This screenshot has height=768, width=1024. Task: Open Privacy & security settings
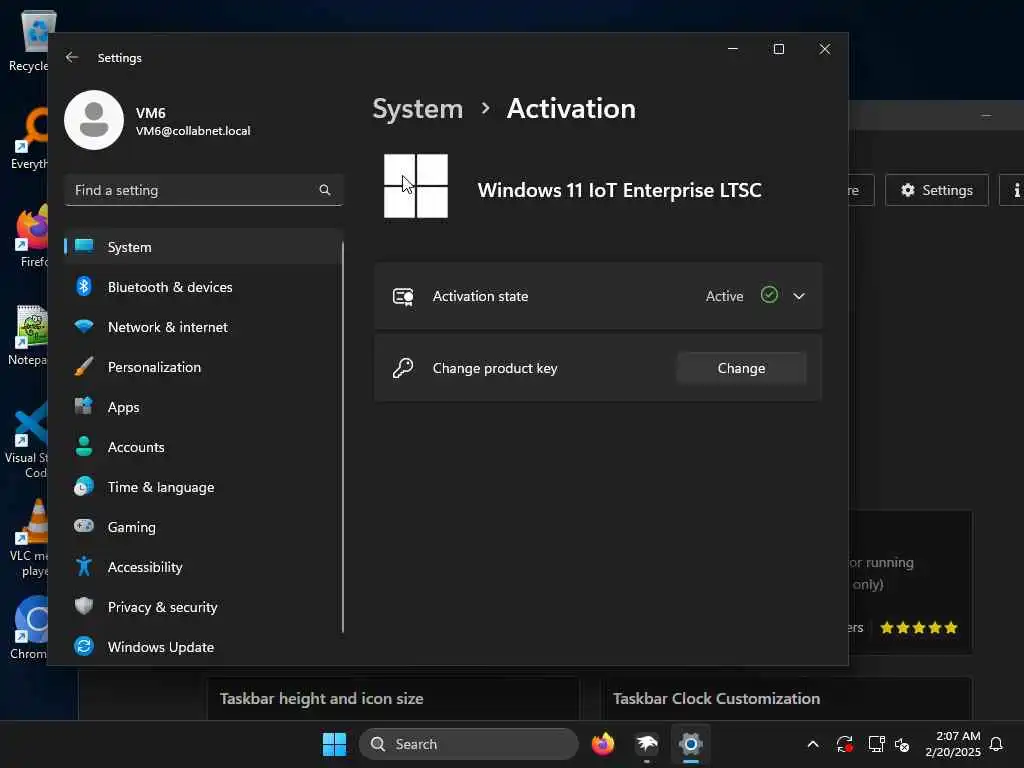click(x=204, y=607)
